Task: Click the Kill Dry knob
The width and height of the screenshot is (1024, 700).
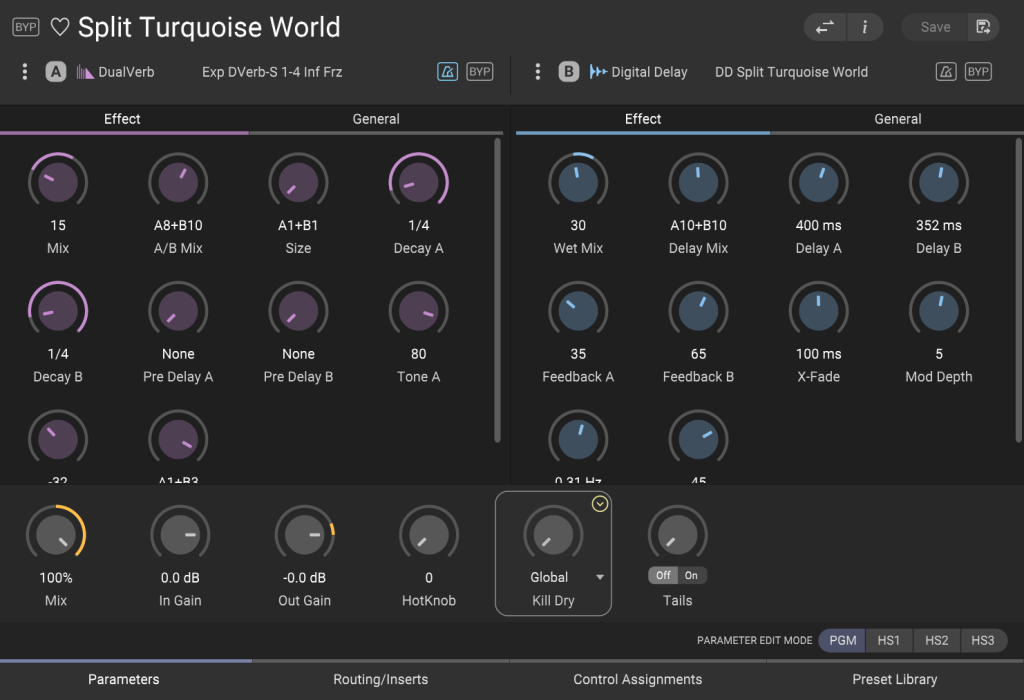Action: [553, 535]
